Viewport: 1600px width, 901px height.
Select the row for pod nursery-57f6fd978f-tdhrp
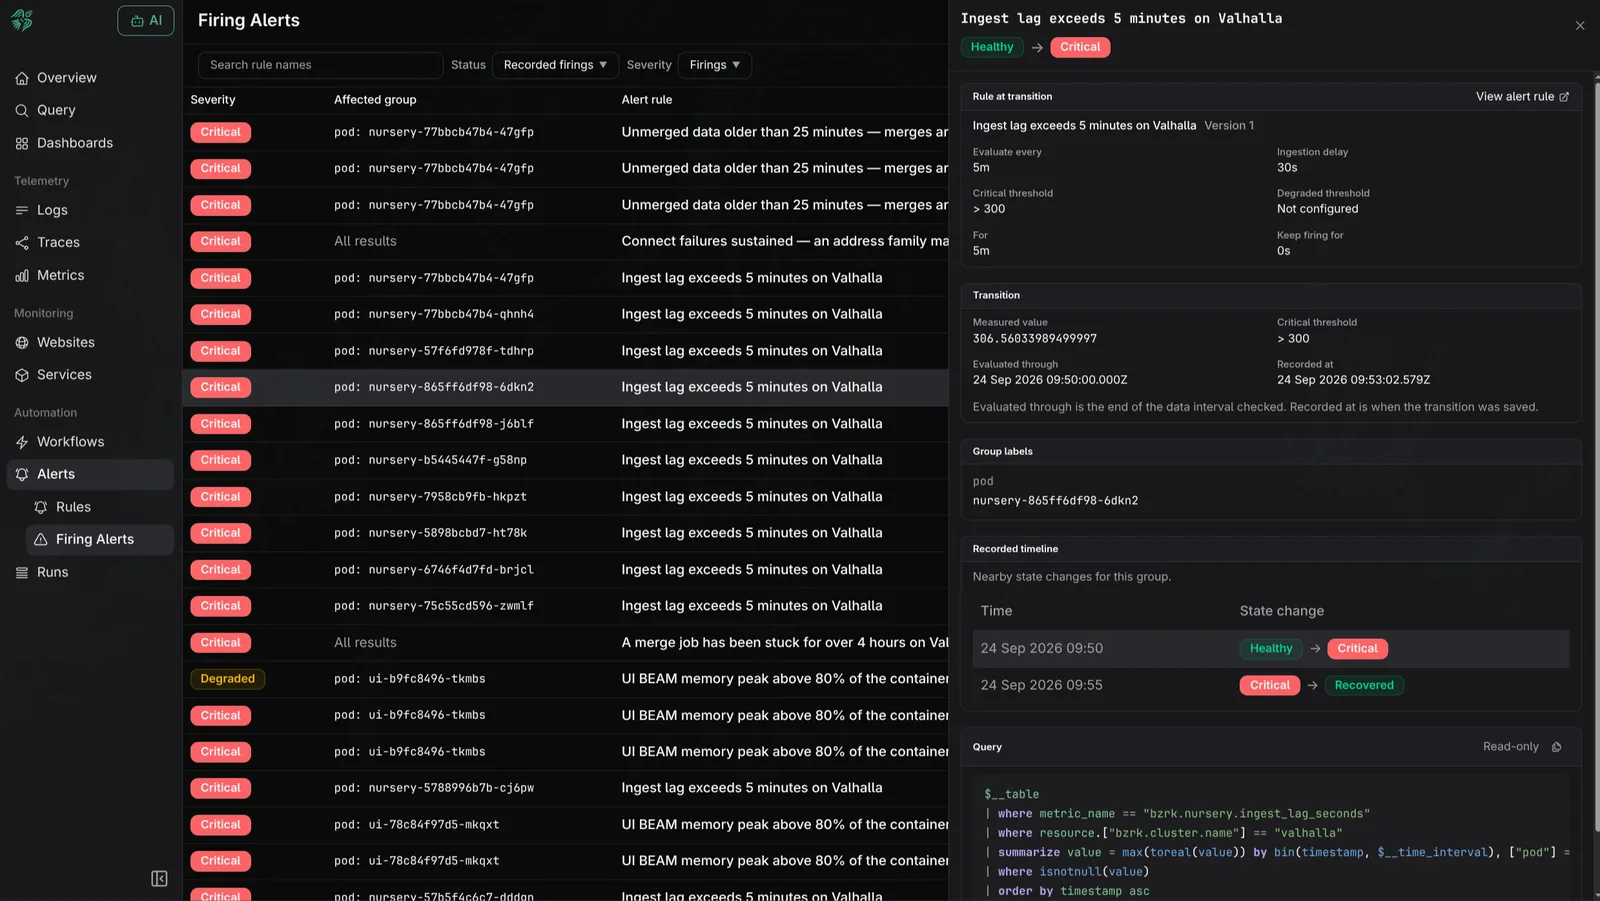(565, 351)
